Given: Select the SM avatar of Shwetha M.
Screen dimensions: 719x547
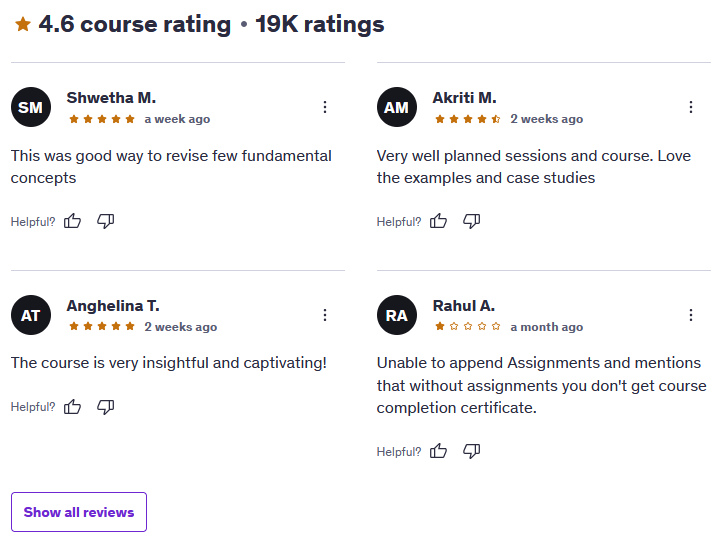Looking at the screenshot, I should pos(31,107).
